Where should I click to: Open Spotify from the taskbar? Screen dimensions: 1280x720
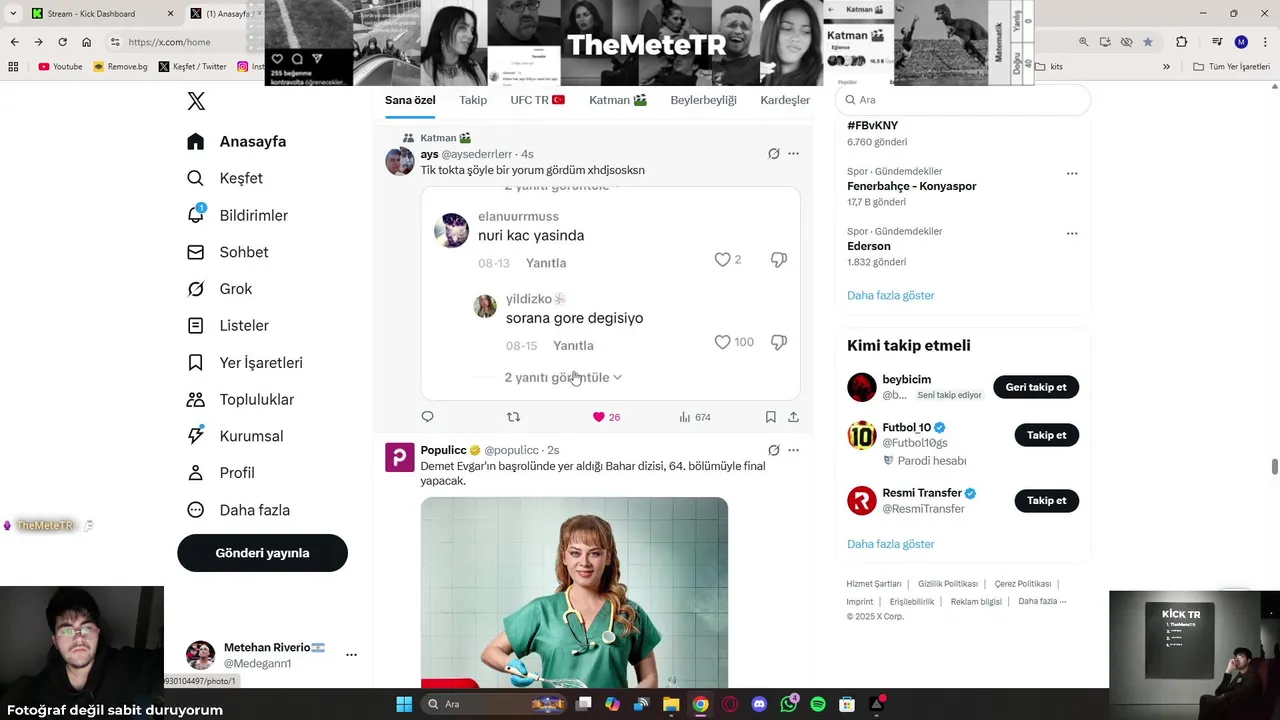[818, 704]
